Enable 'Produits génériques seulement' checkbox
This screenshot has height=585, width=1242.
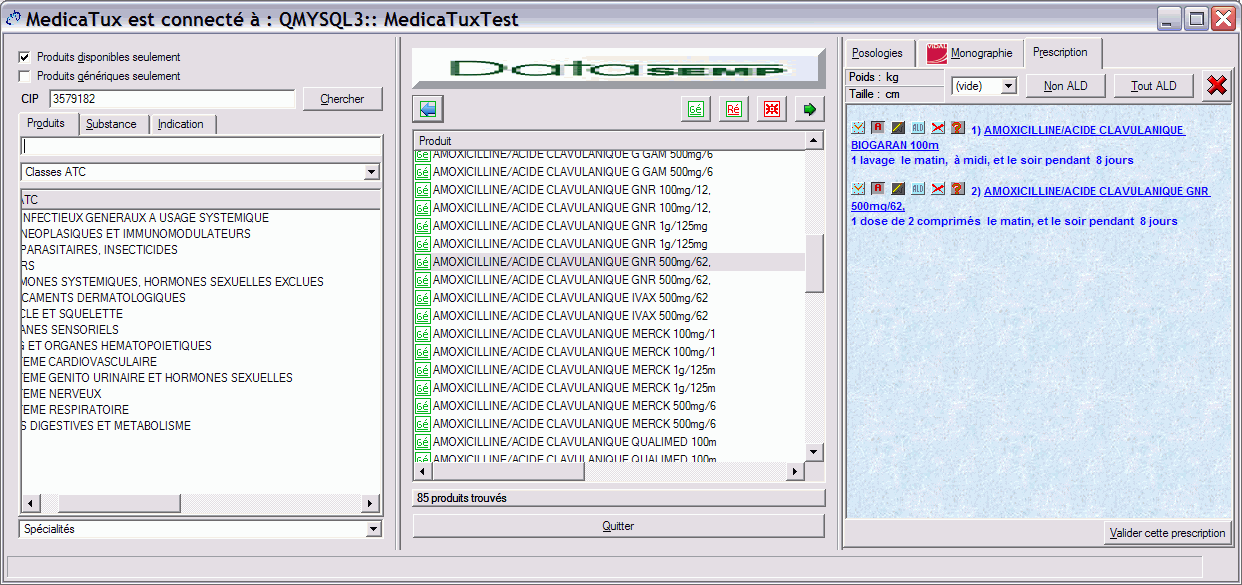(24, 76)
